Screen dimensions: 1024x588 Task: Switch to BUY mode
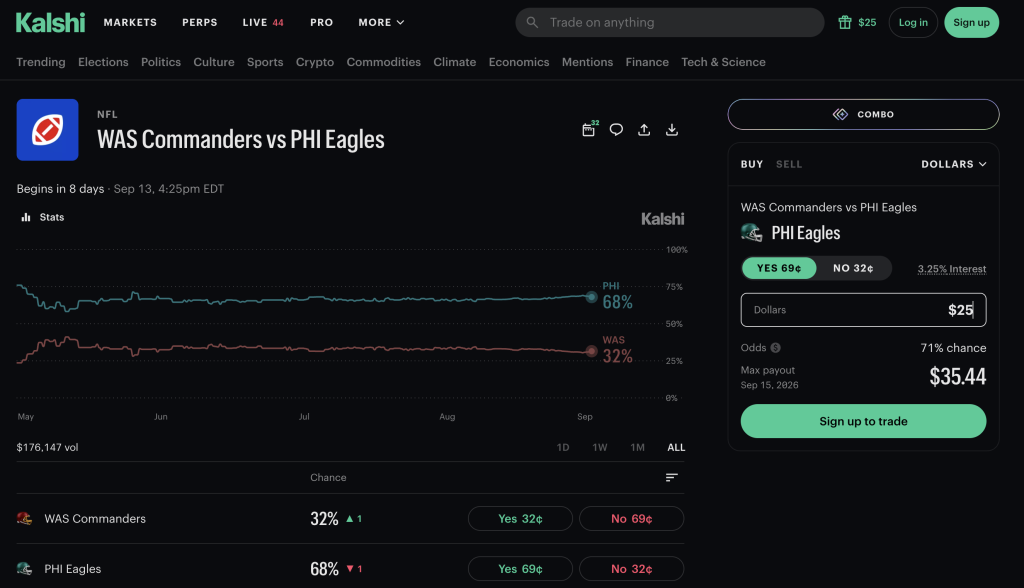coord(752,164)
